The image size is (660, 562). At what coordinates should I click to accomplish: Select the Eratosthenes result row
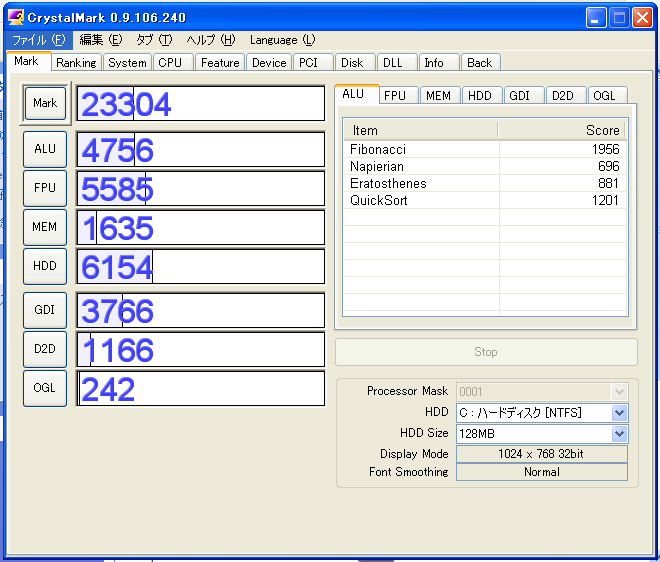click(485, 184)
